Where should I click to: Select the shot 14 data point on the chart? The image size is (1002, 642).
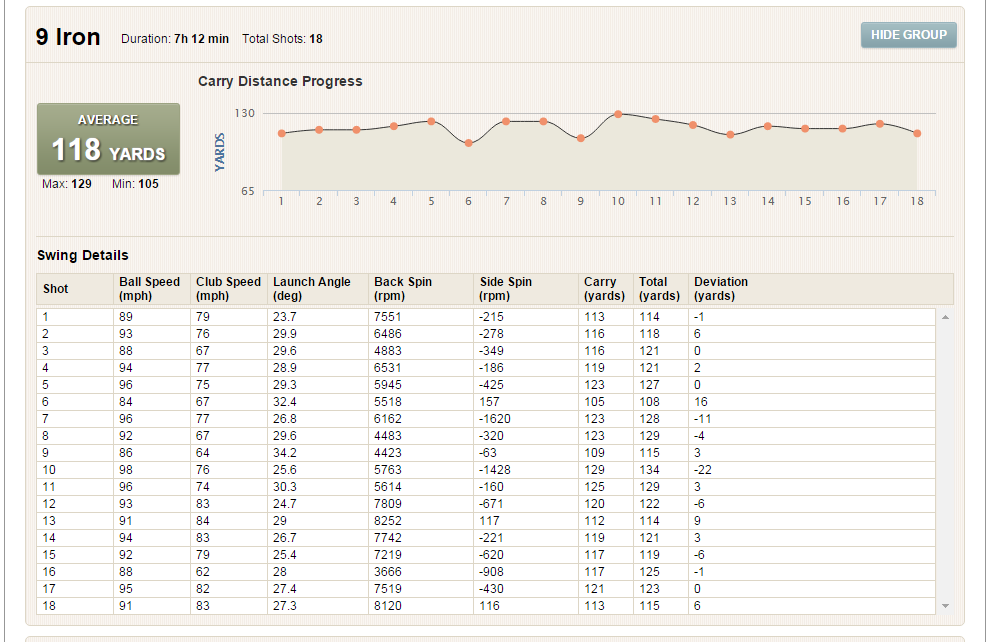[x=767, y=126]
